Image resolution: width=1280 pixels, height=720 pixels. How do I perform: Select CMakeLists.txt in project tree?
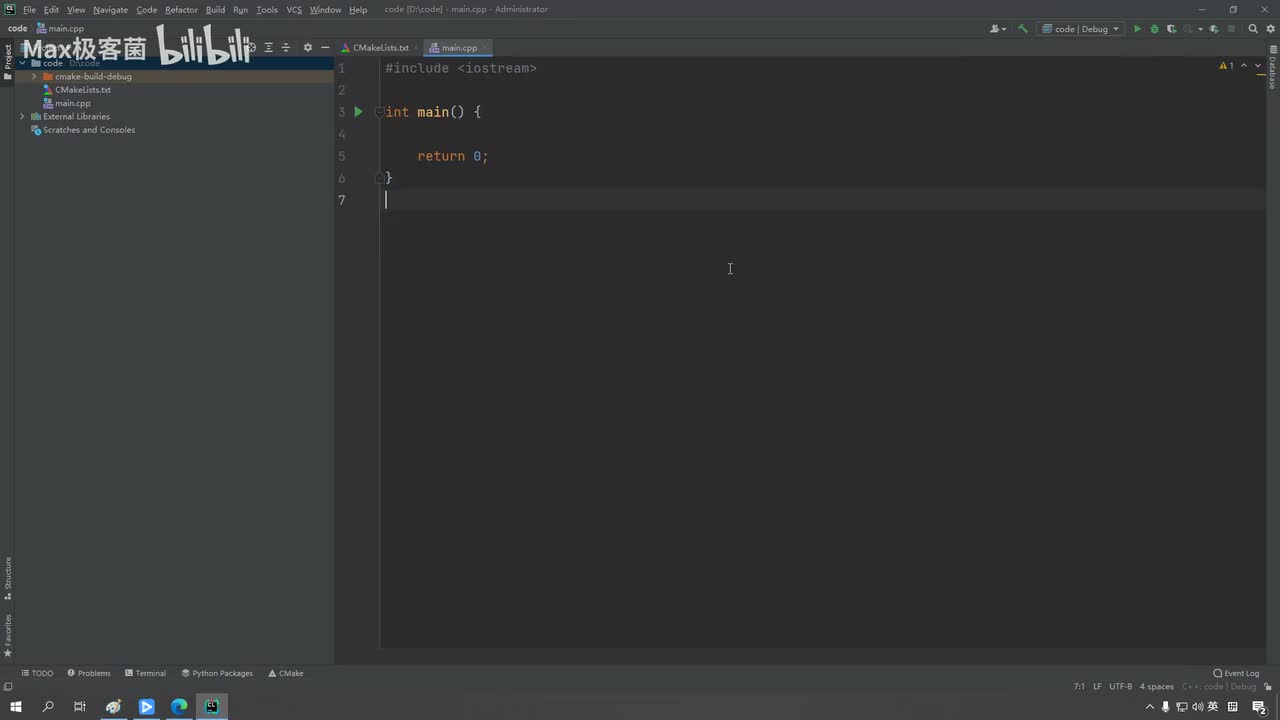click(83, 90)
